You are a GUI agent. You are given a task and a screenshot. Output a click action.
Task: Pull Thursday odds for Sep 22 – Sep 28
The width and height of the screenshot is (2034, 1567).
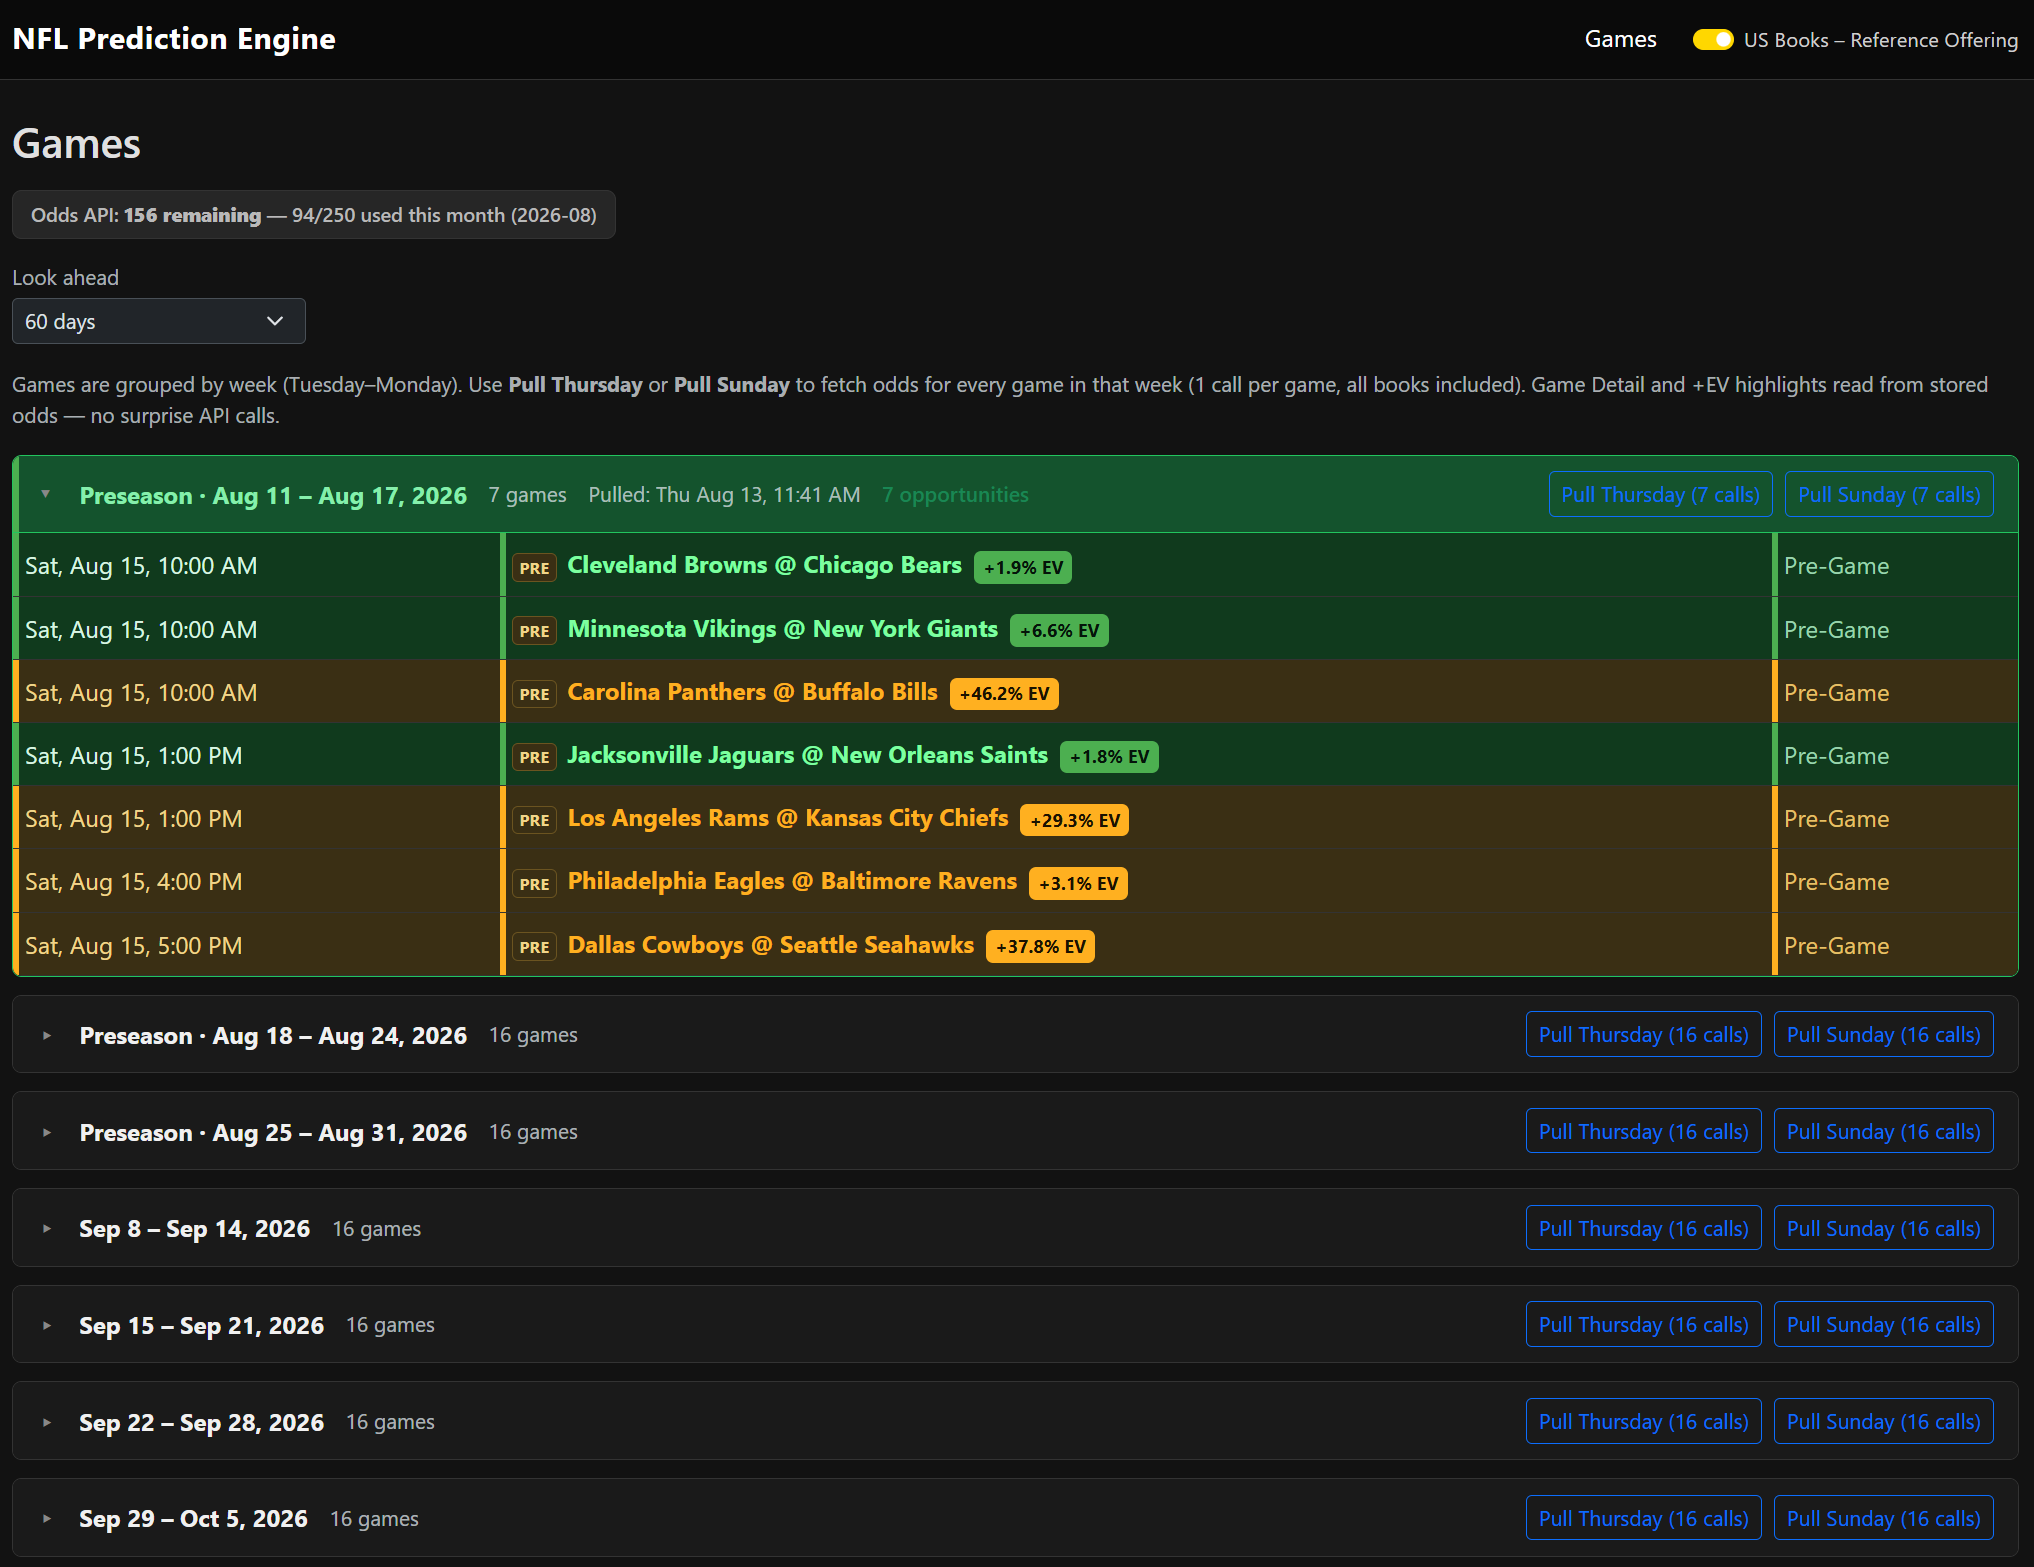(x=1643, y=1421)
